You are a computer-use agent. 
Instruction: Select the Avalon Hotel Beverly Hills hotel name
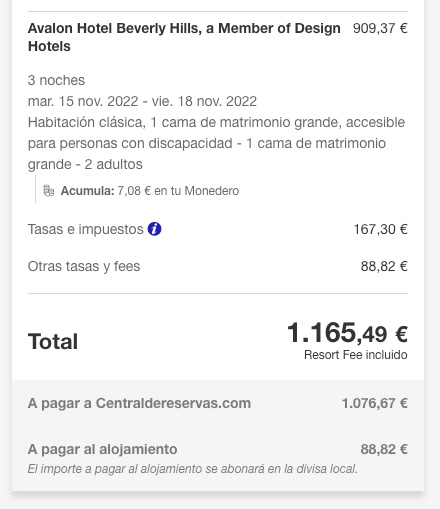click(x=184, y=37)
